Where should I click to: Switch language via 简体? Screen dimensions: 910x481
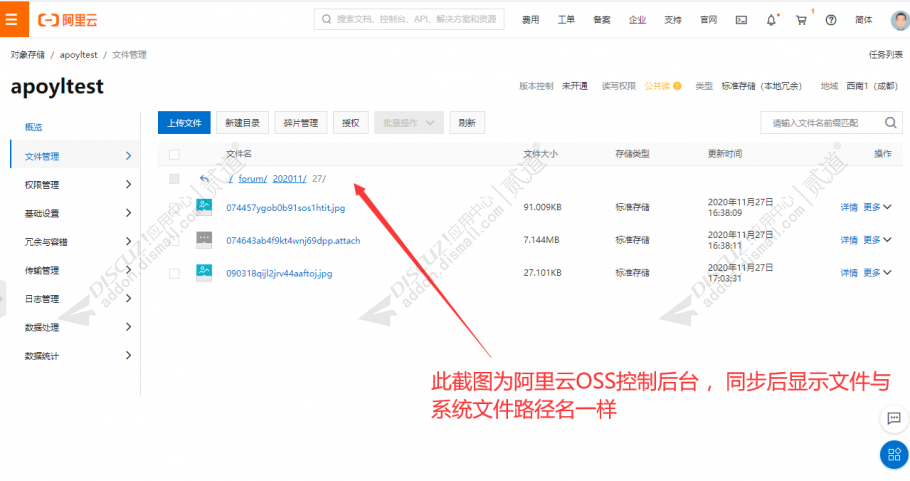click(x=864, y=20)
